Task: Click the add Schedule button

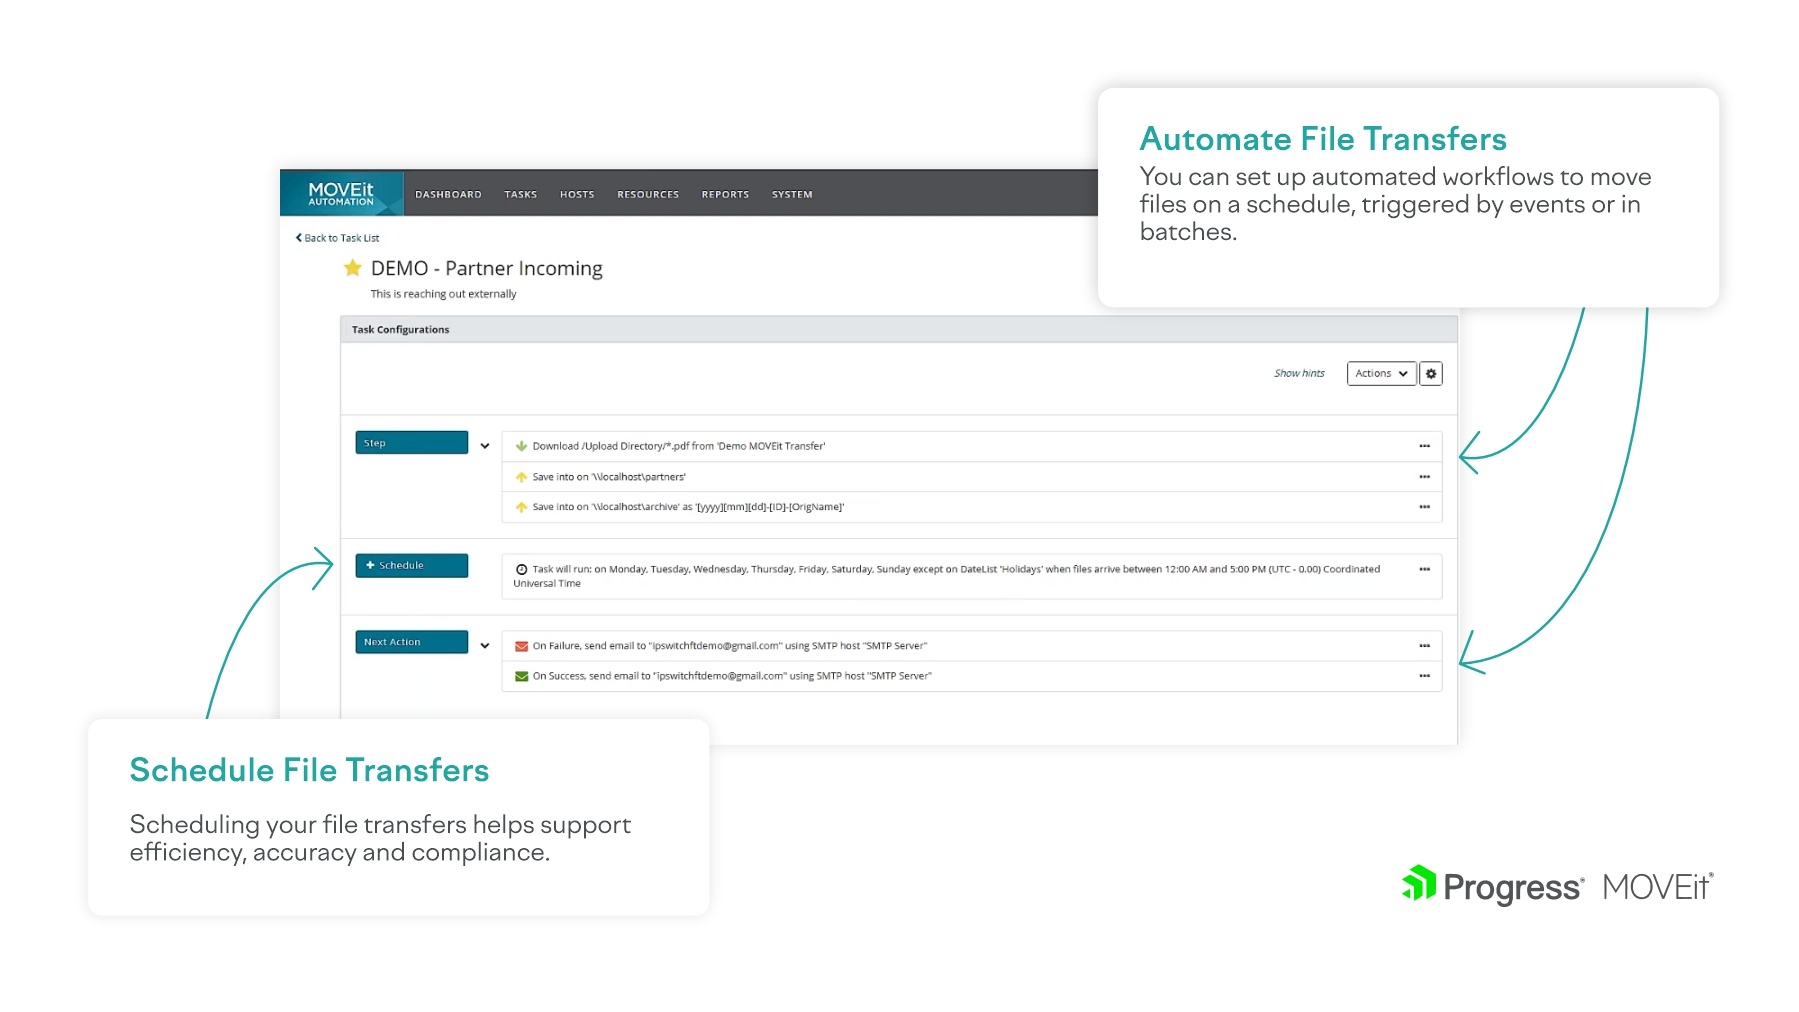Action: coord(411,566)
